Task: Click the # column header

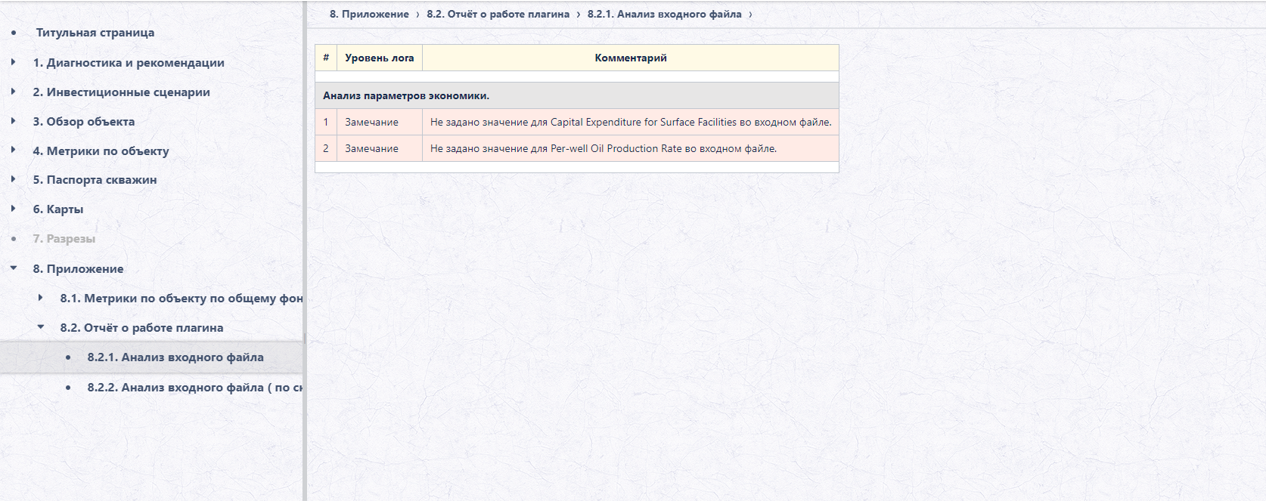Action: coord(326,58)
